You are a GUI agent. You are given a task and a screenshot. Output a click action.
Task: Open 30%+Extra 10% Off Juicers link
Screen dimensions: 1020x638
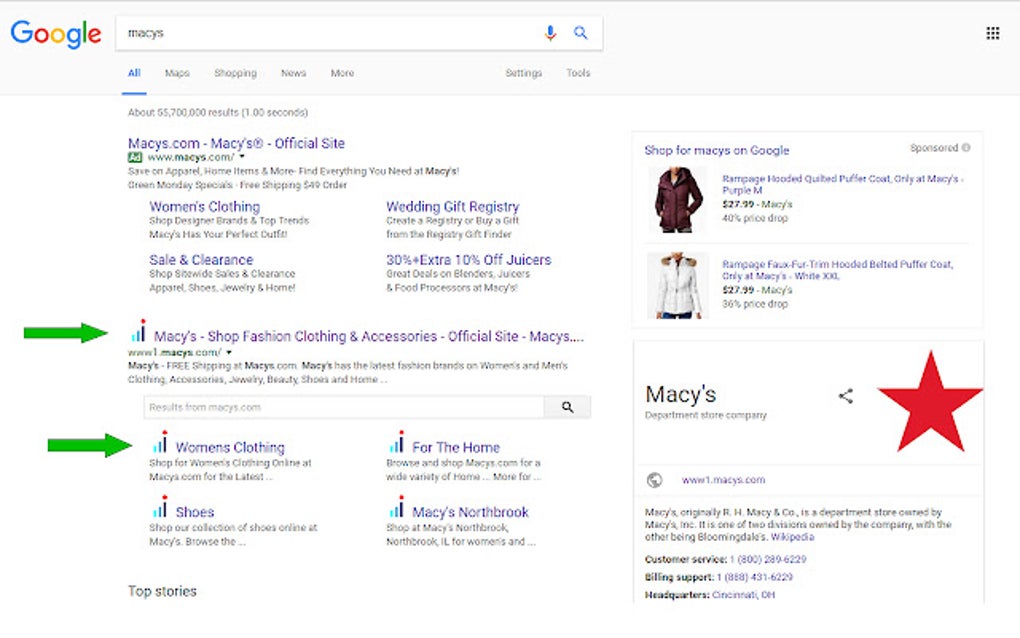(x=468, y=259)
